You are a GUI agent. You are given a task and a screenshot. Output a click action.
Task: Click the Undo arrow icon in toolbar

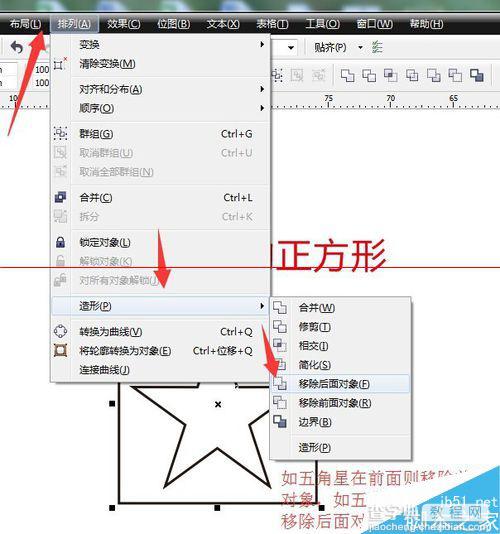pyautogui.click(x=17, y=47)
